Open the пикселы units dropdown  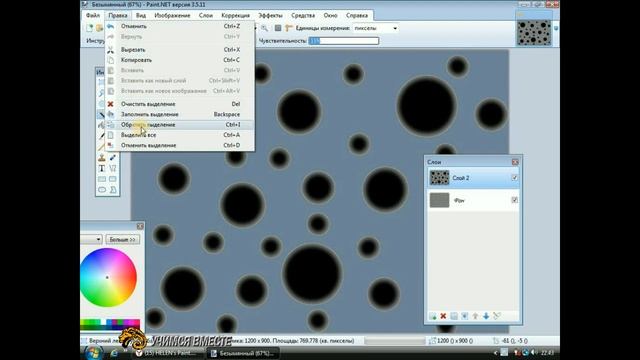[376, 28]
